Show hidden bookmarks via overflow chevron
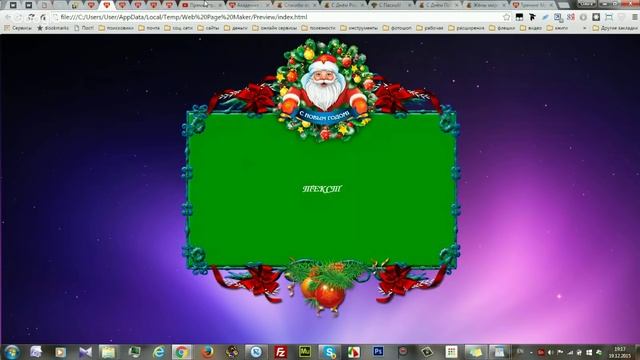The image size is (640, 360). coord(584,28)
